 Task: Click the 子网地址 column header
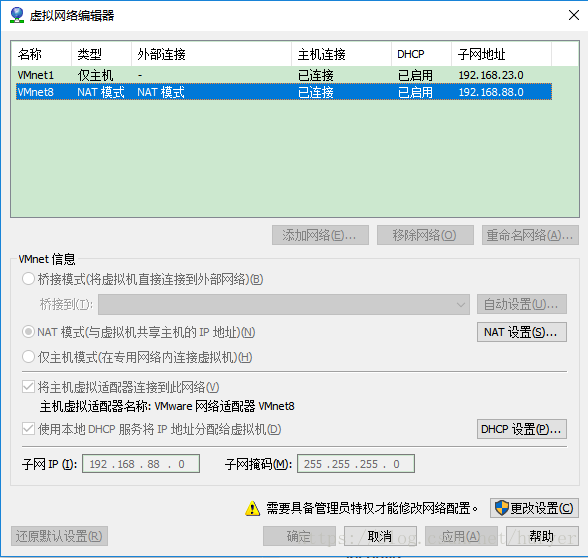click(501, 54)
